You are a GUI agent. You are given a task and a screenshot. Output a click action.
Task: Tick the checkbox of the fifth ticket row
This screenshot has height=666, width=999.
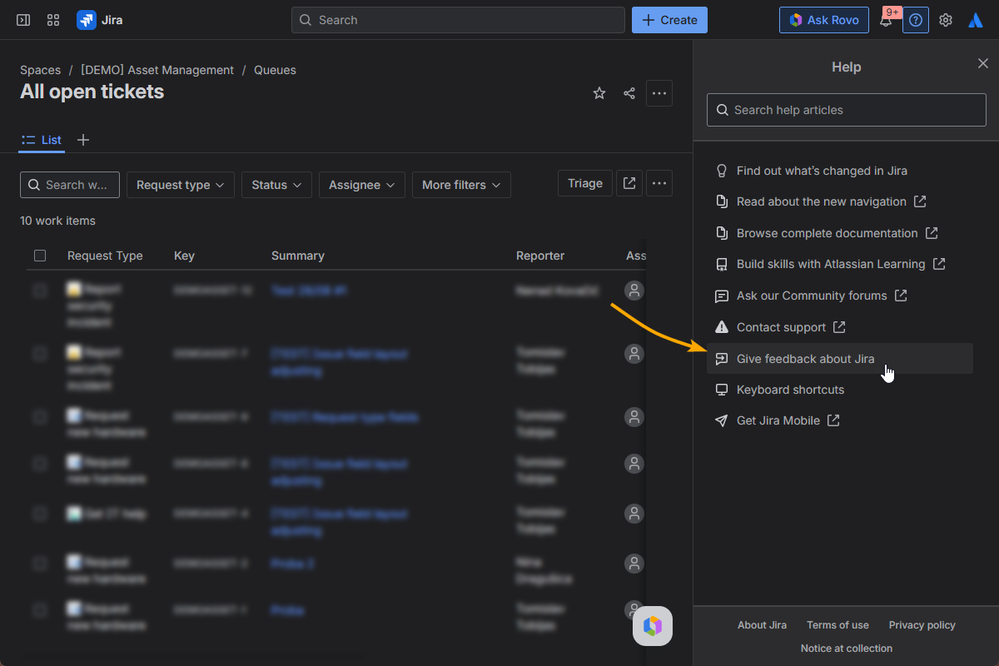tap(40, 514)
